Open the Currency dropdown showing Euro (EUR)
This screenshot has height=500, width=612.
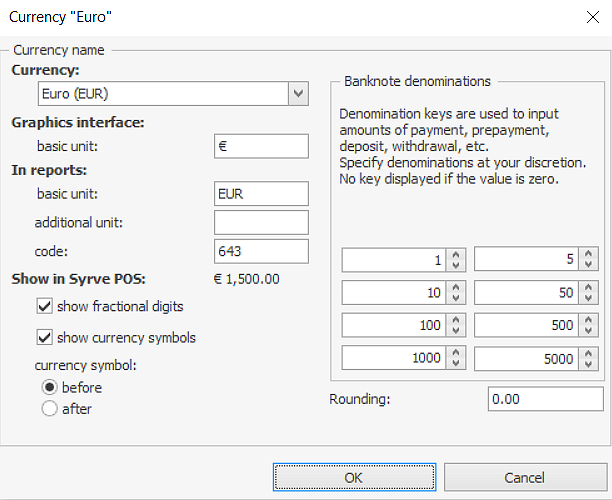tap(297, 94)
